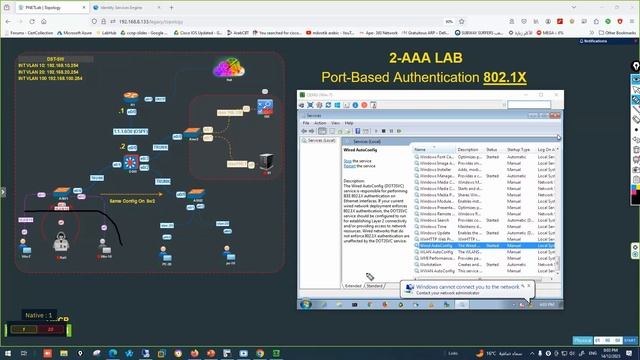The height and width of the screenshot is (360, 640).
Task: Click the START button at bottom right
Action: 630,340
